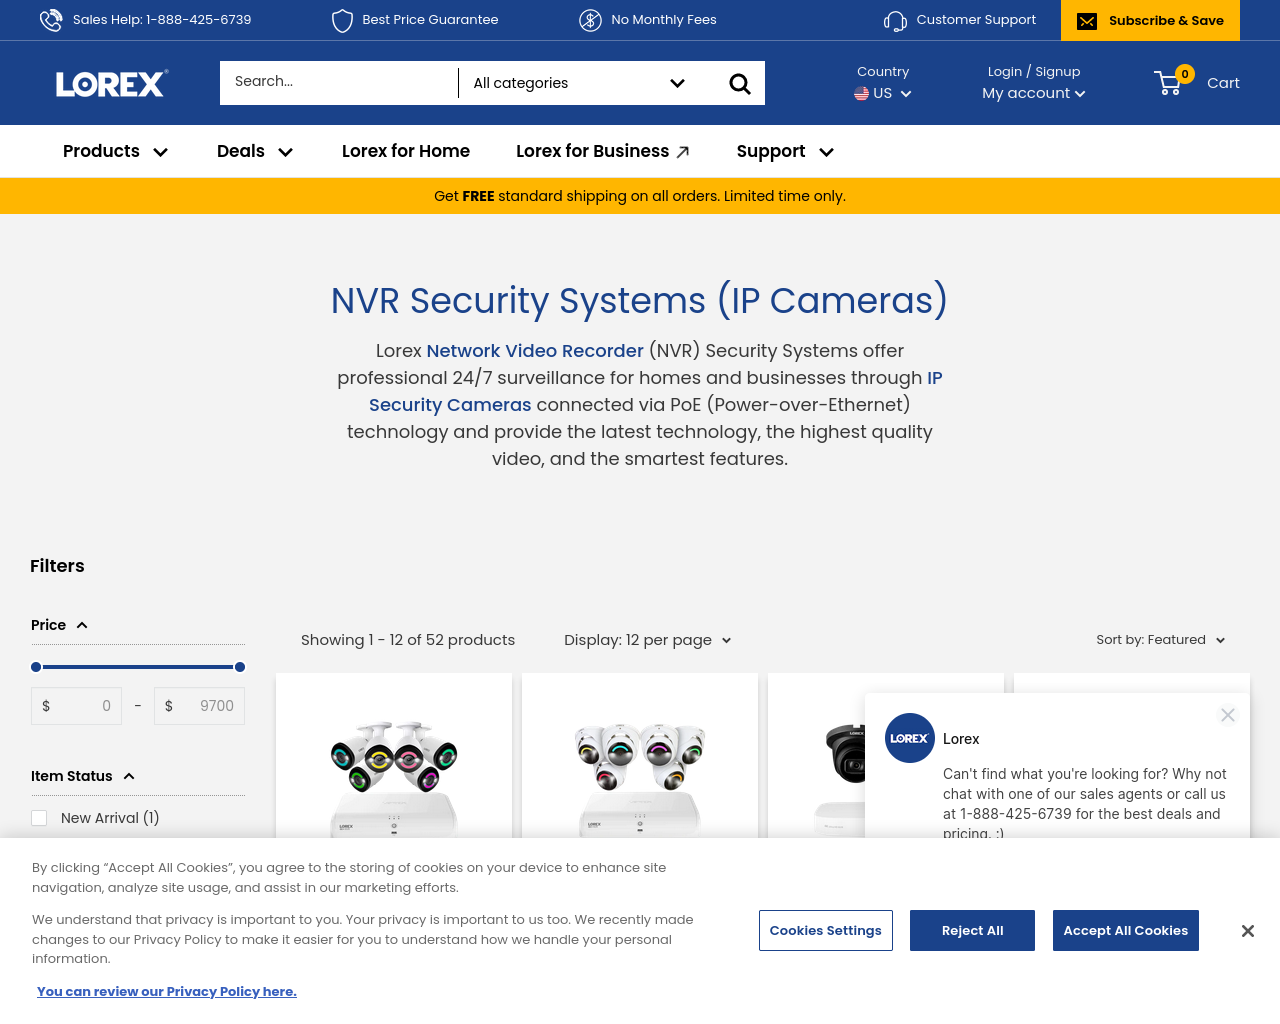Open the Products menu
Image resolution: width=1280 pixels, height=1024 pixels.
click(x=115, y=151)
